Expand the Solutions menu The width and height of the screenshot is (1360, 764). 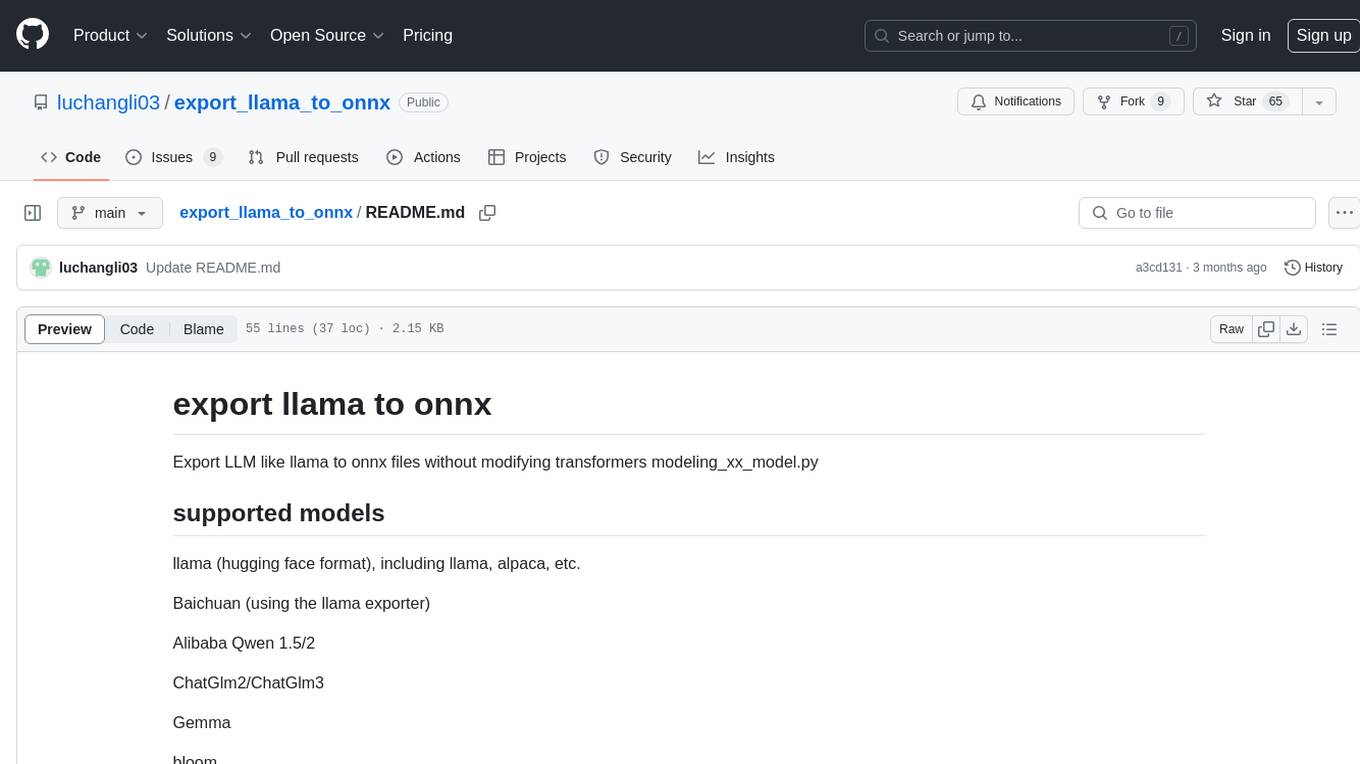pos(209,35)
